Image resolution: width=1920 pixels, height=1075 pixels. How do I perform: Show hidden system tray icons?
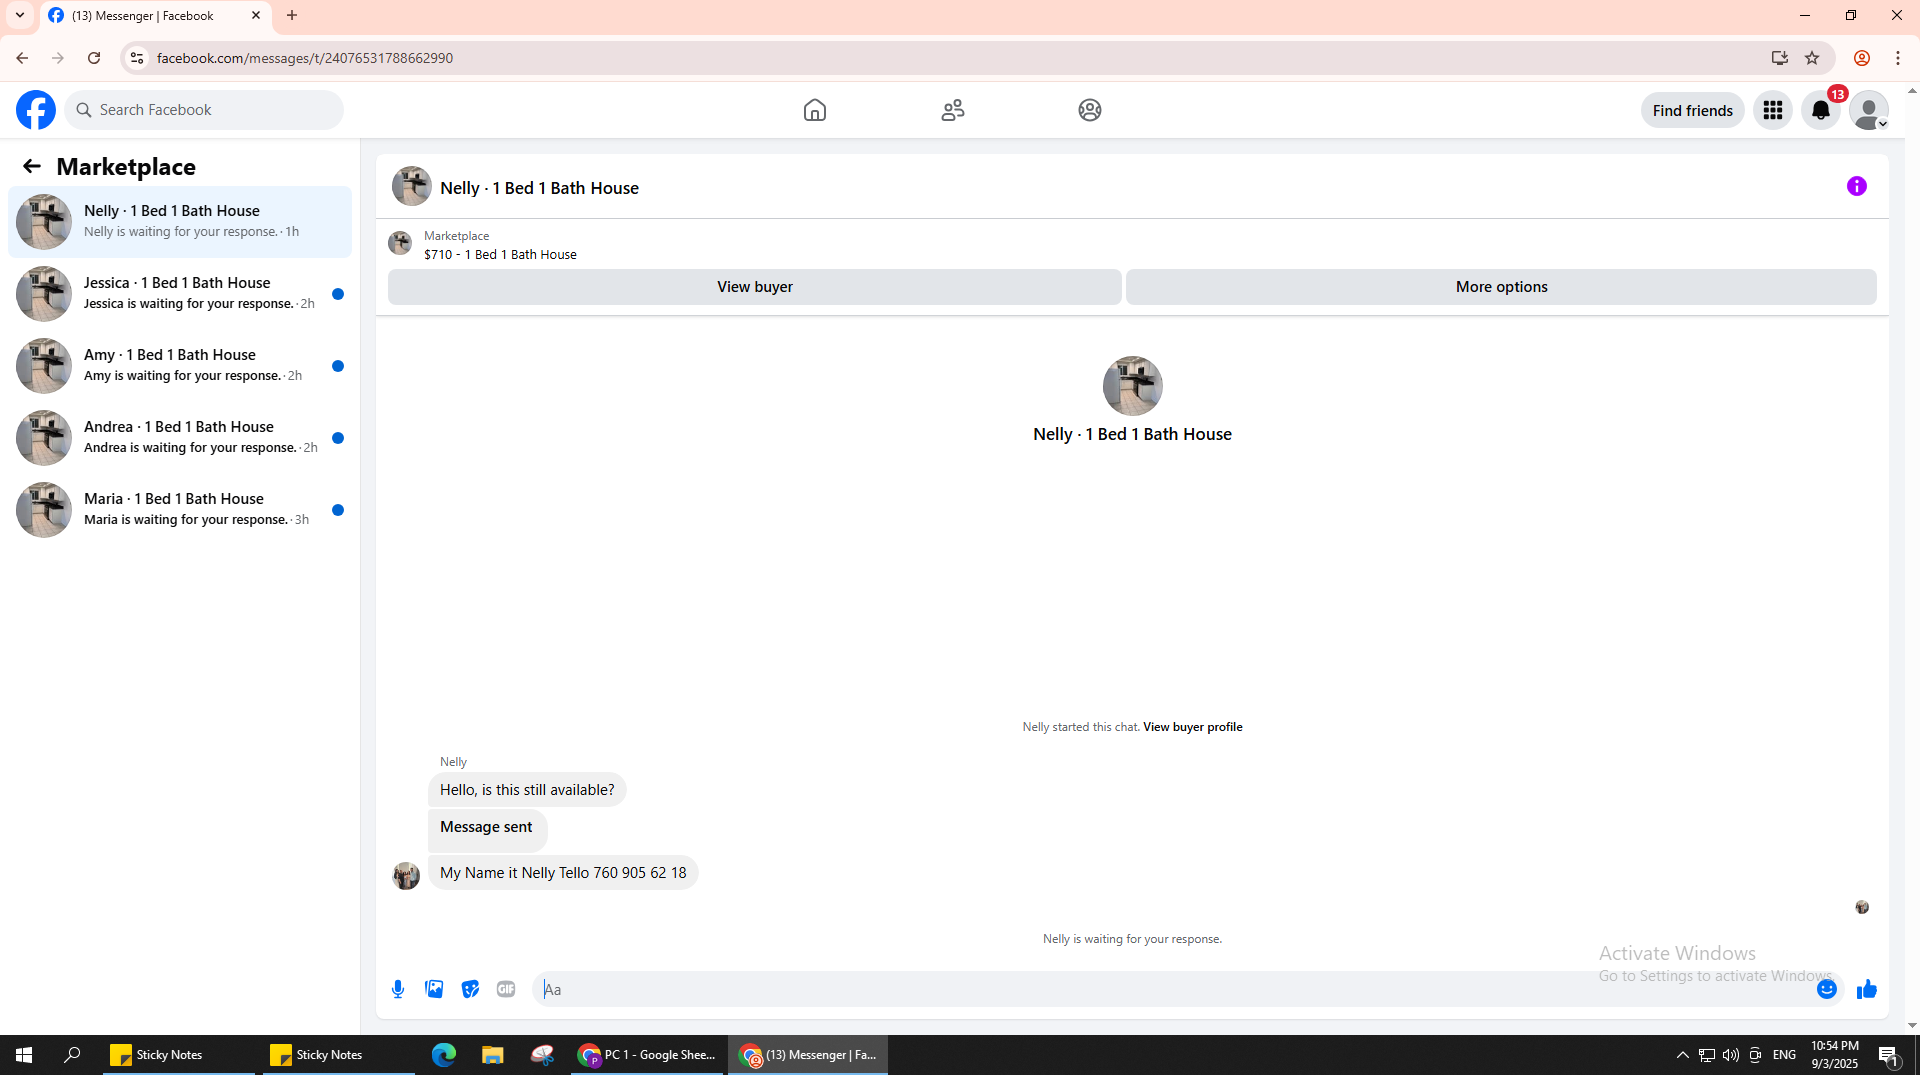(1683, 1055)
